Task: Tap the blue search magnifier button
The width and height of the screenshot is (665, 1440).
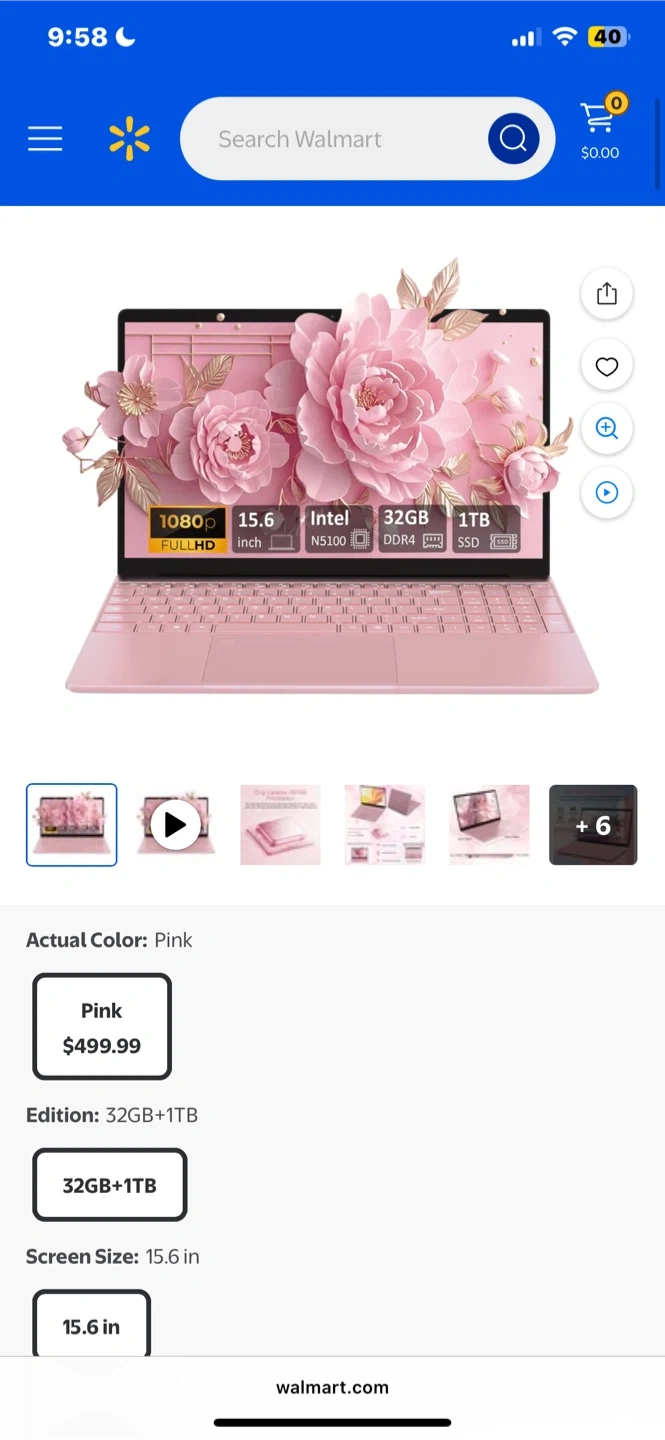Action: click(514, 139)
